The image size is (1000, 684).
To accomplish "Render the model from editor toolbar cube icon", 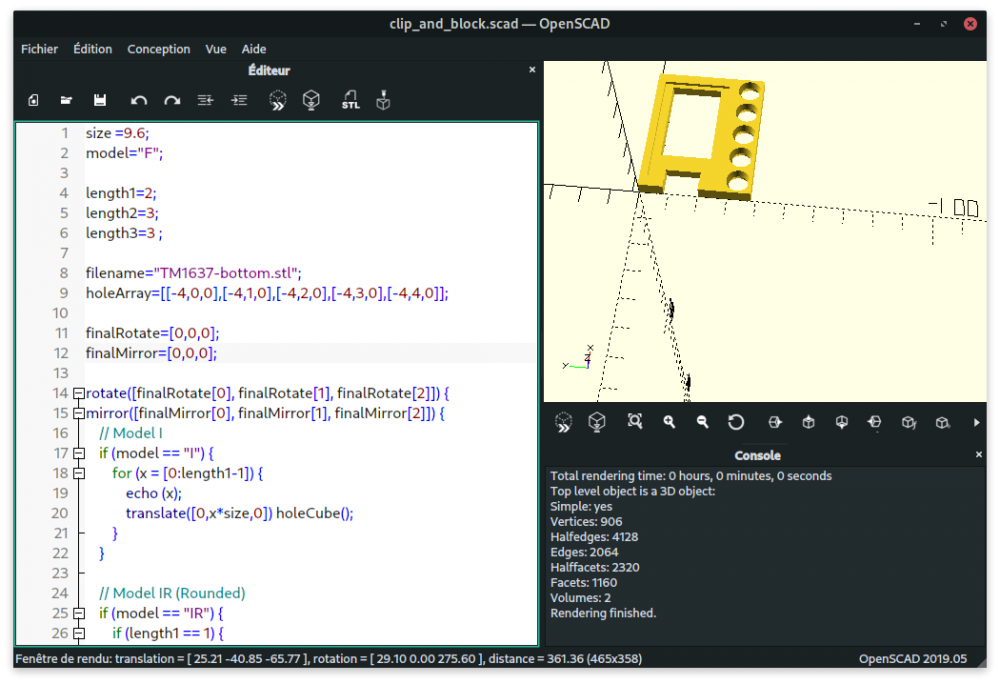I will tap(311, 100).
